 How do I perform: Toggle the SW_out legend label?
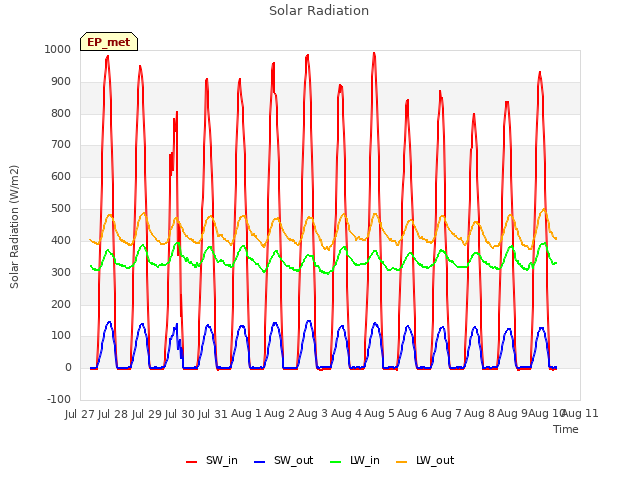click(293, 461)
